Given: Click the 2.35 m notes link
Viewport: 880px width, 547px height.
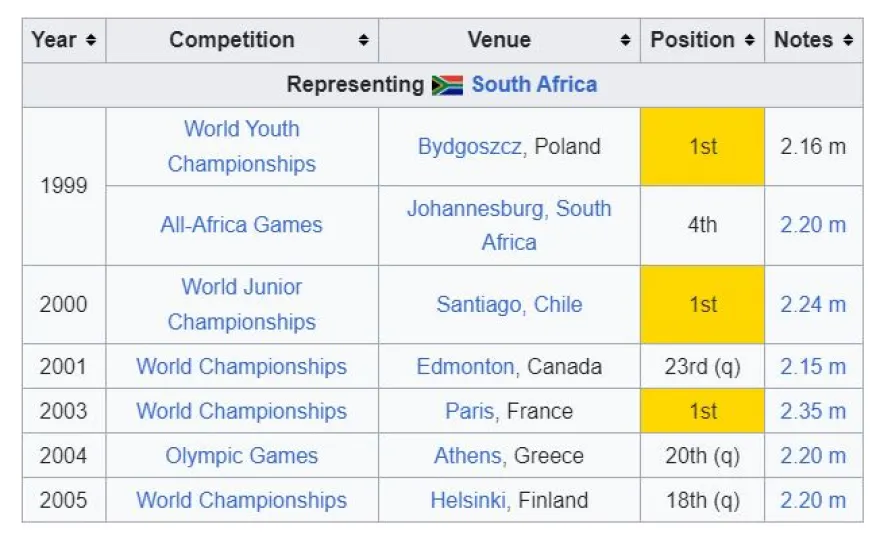Looking at the screenshot, I should pyautogui.click(x=812, y=411).
